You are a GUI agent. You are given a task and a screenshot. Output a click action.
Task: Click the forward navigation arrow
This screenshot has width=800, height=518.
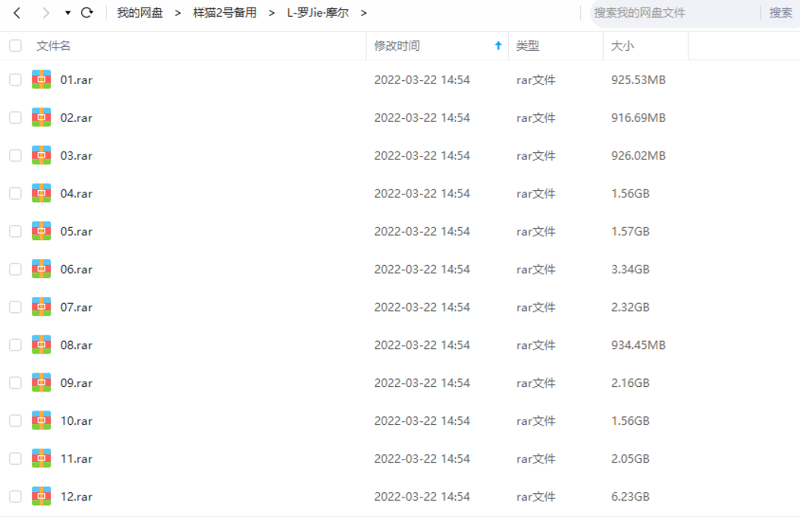pos(46,13)
